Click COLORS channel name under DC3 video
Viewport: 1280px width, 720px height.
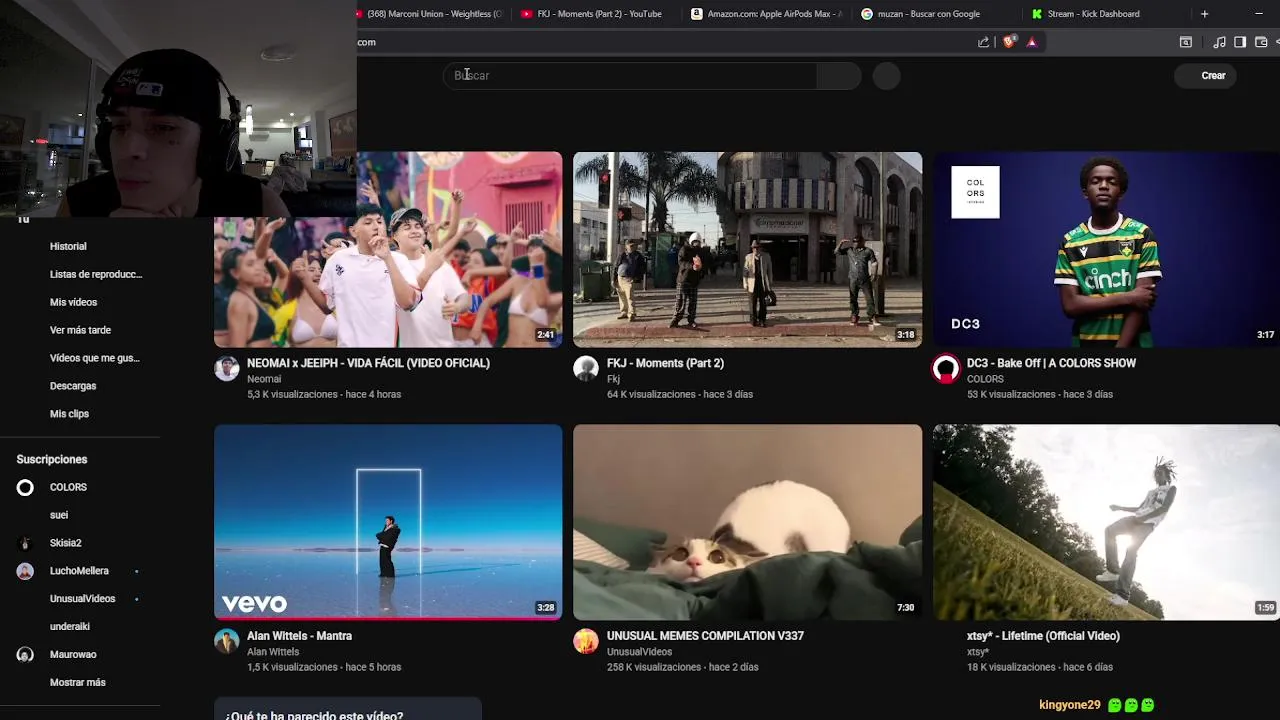(x=985, y=379)
